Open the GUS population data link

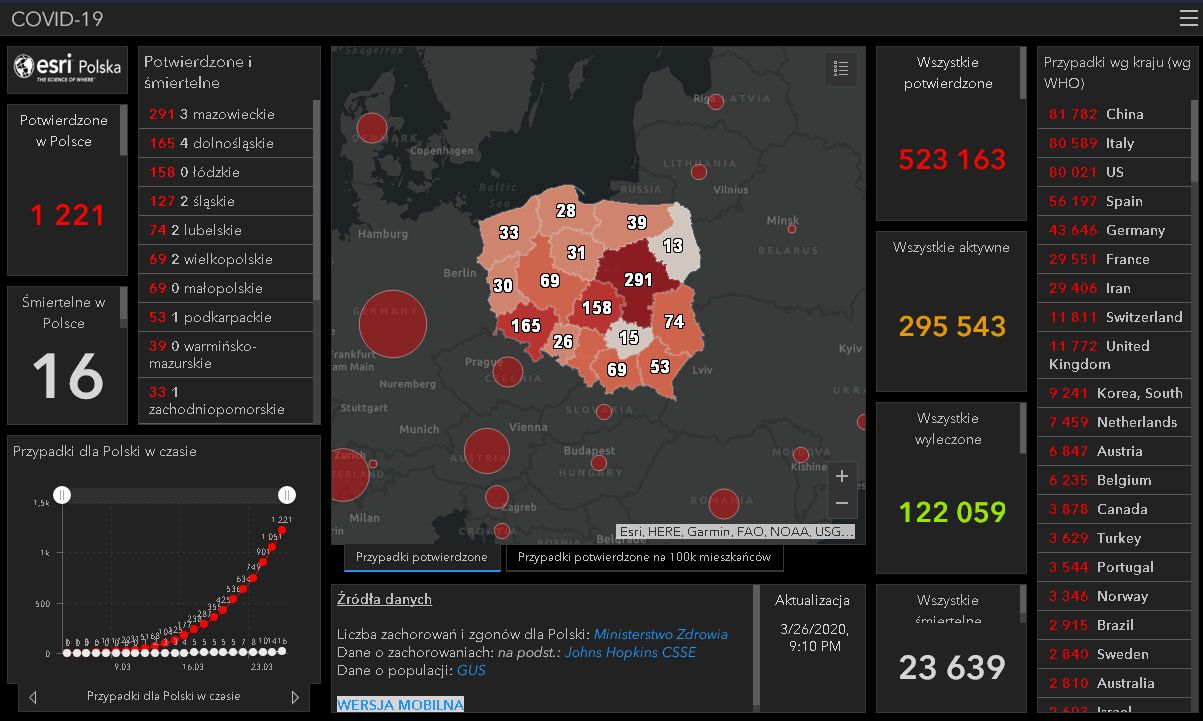(471, 670)
